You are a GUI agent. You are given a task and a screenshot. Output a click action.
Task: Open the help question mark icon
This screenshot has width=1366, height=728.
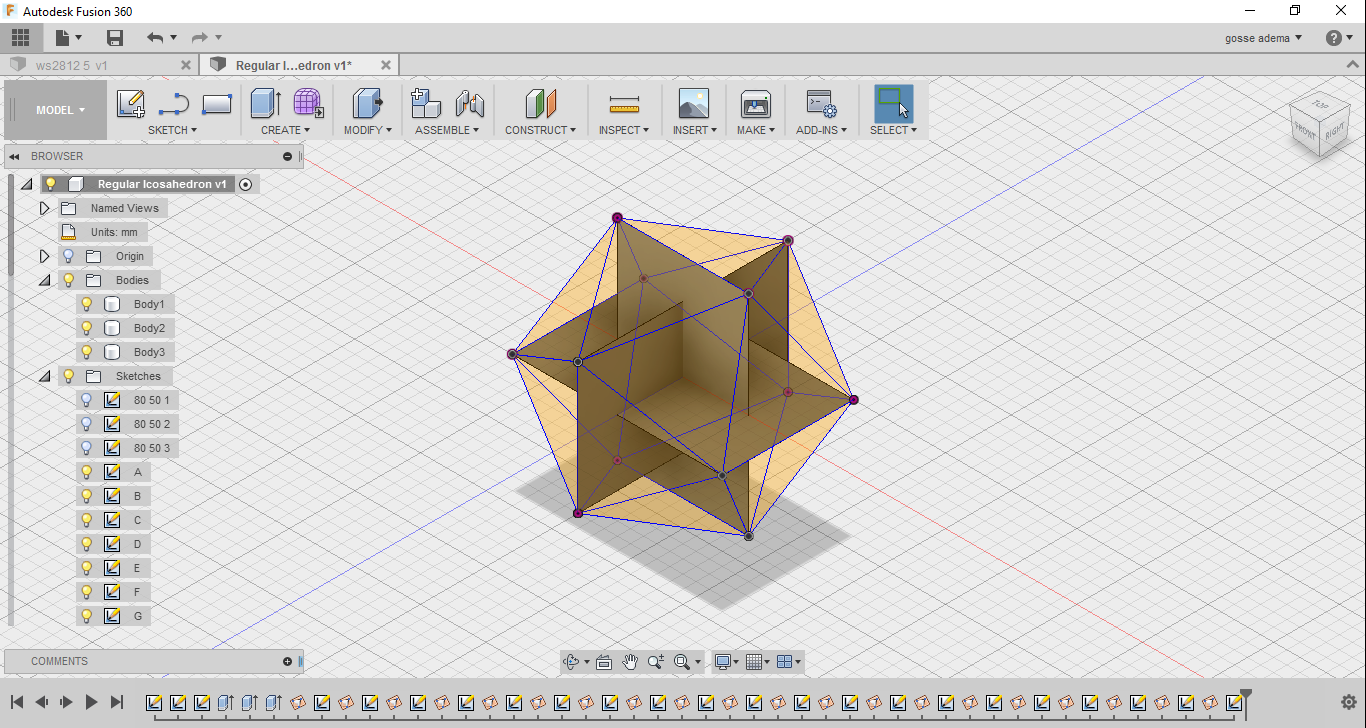pyautogui.click(x=1334, y=38)
